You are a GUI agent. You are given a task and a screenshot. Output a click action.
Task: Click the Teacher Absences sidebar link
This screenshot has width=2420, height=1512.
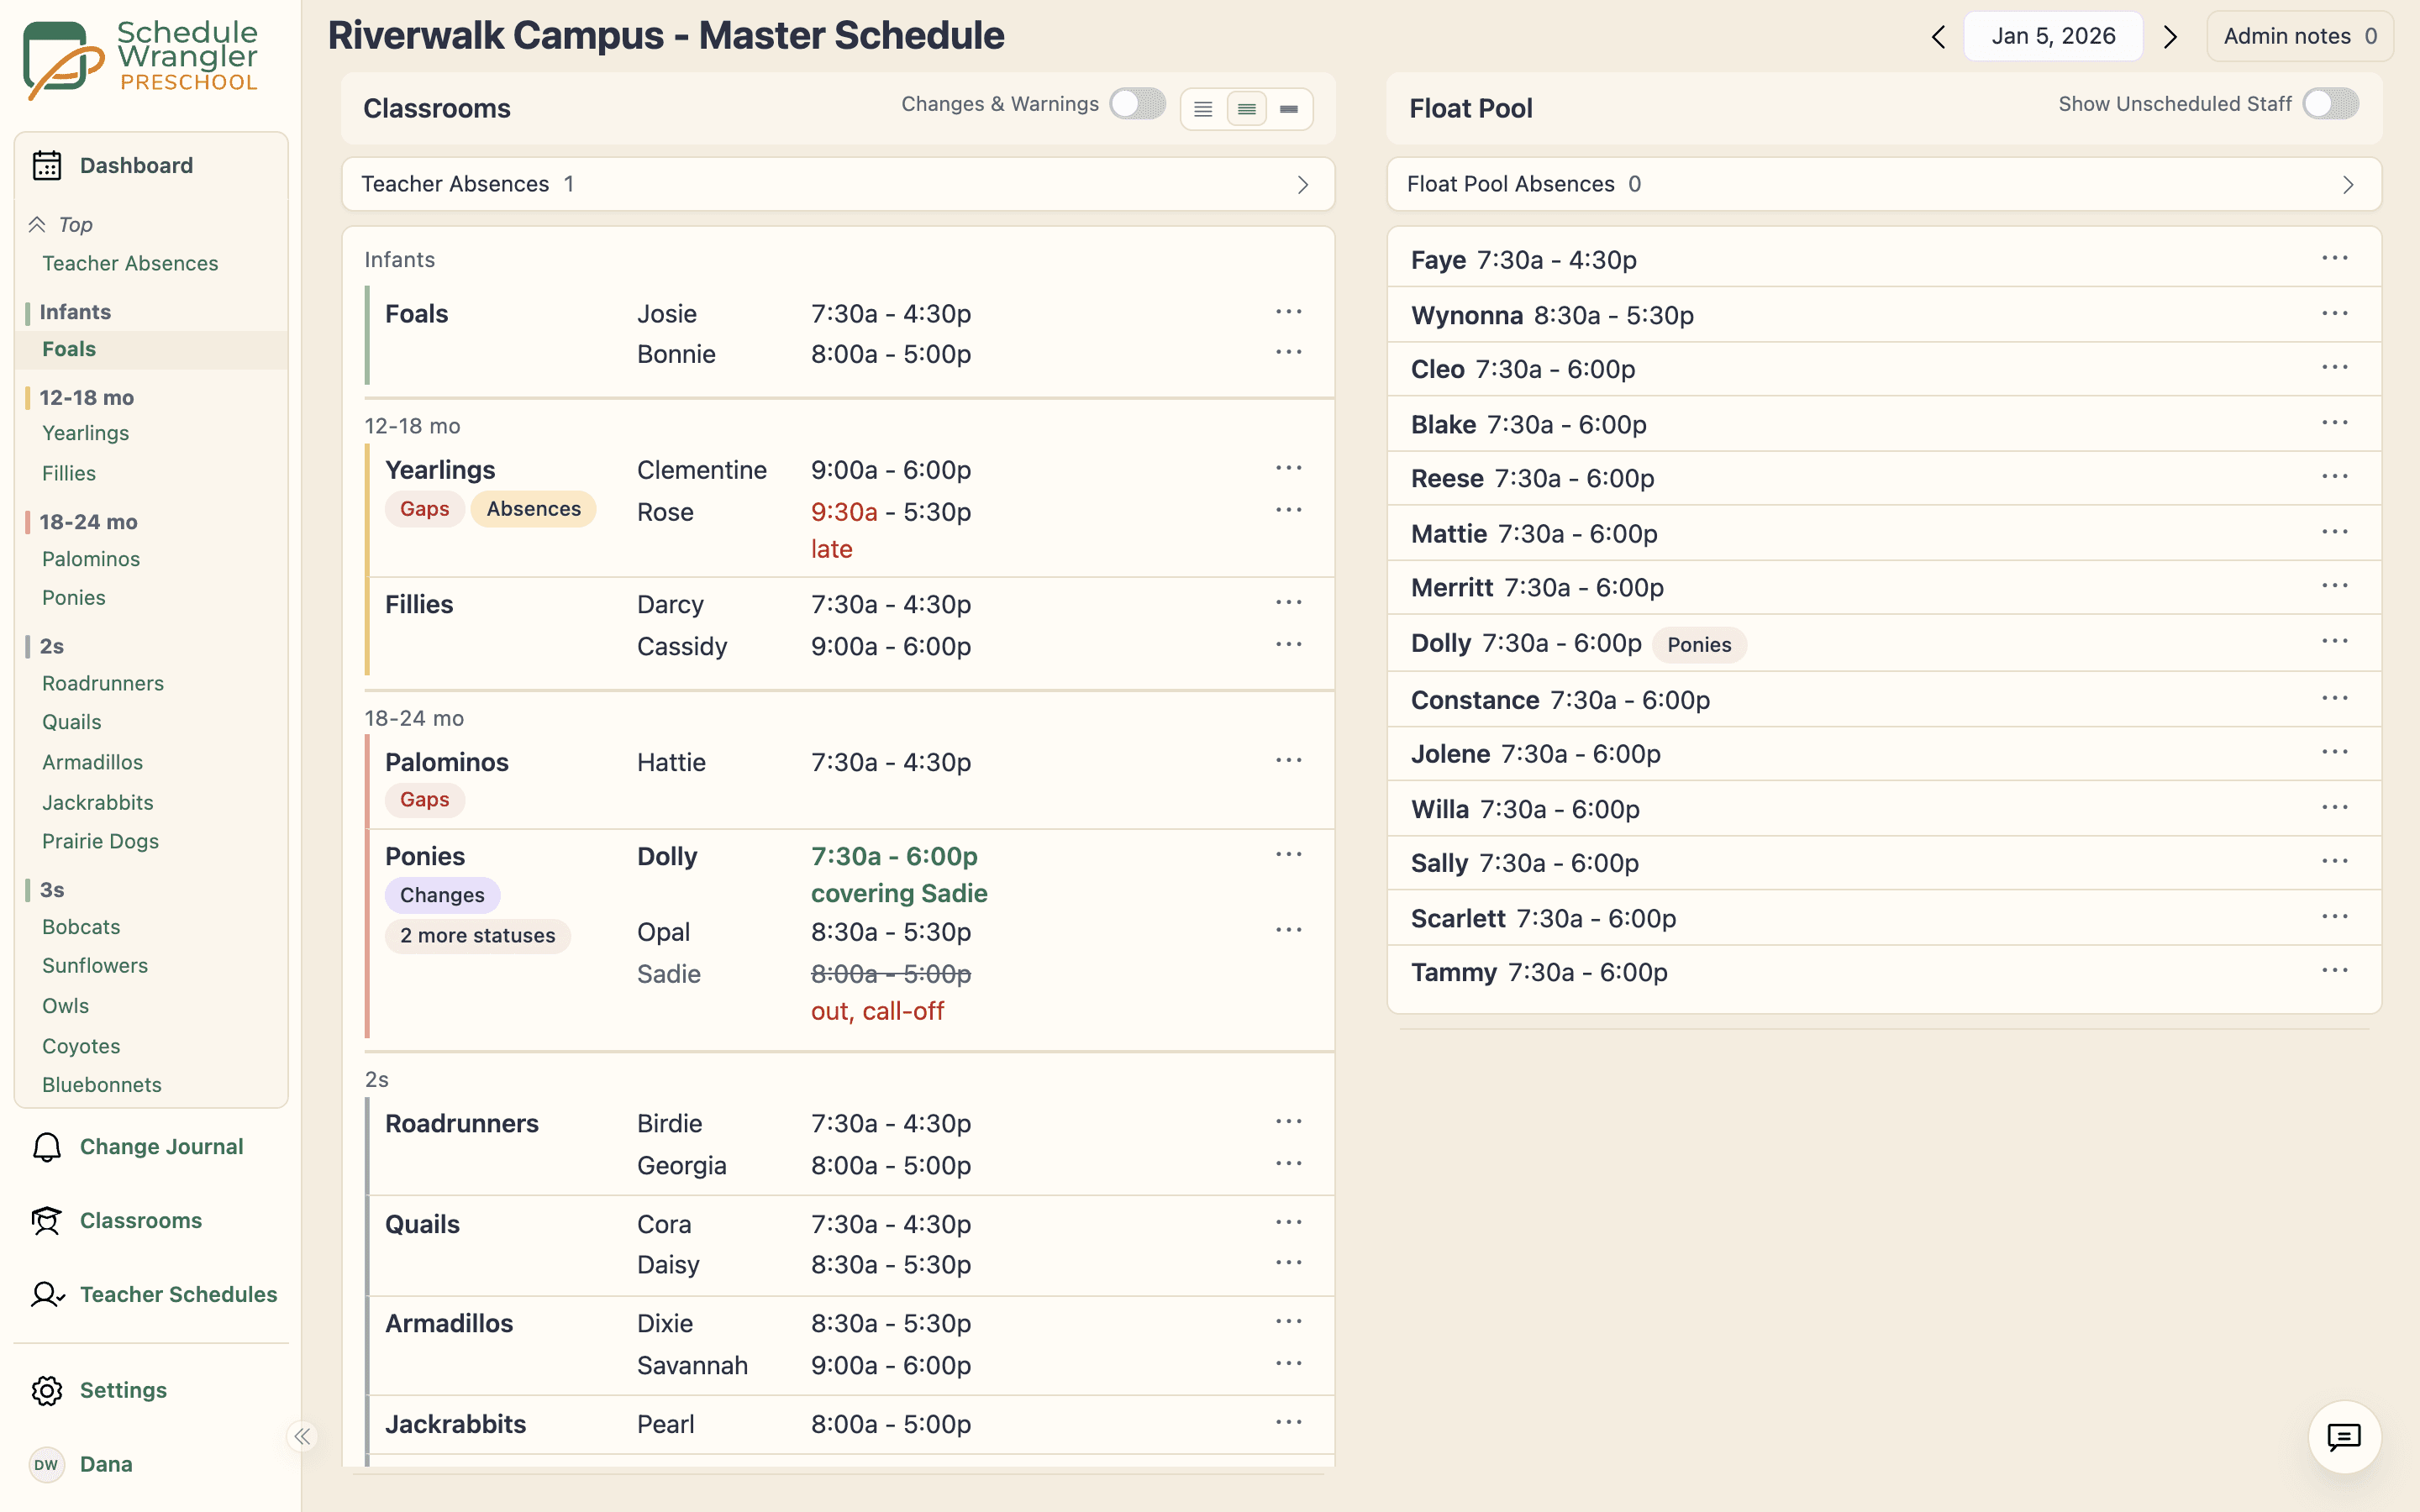pos(130,263)
